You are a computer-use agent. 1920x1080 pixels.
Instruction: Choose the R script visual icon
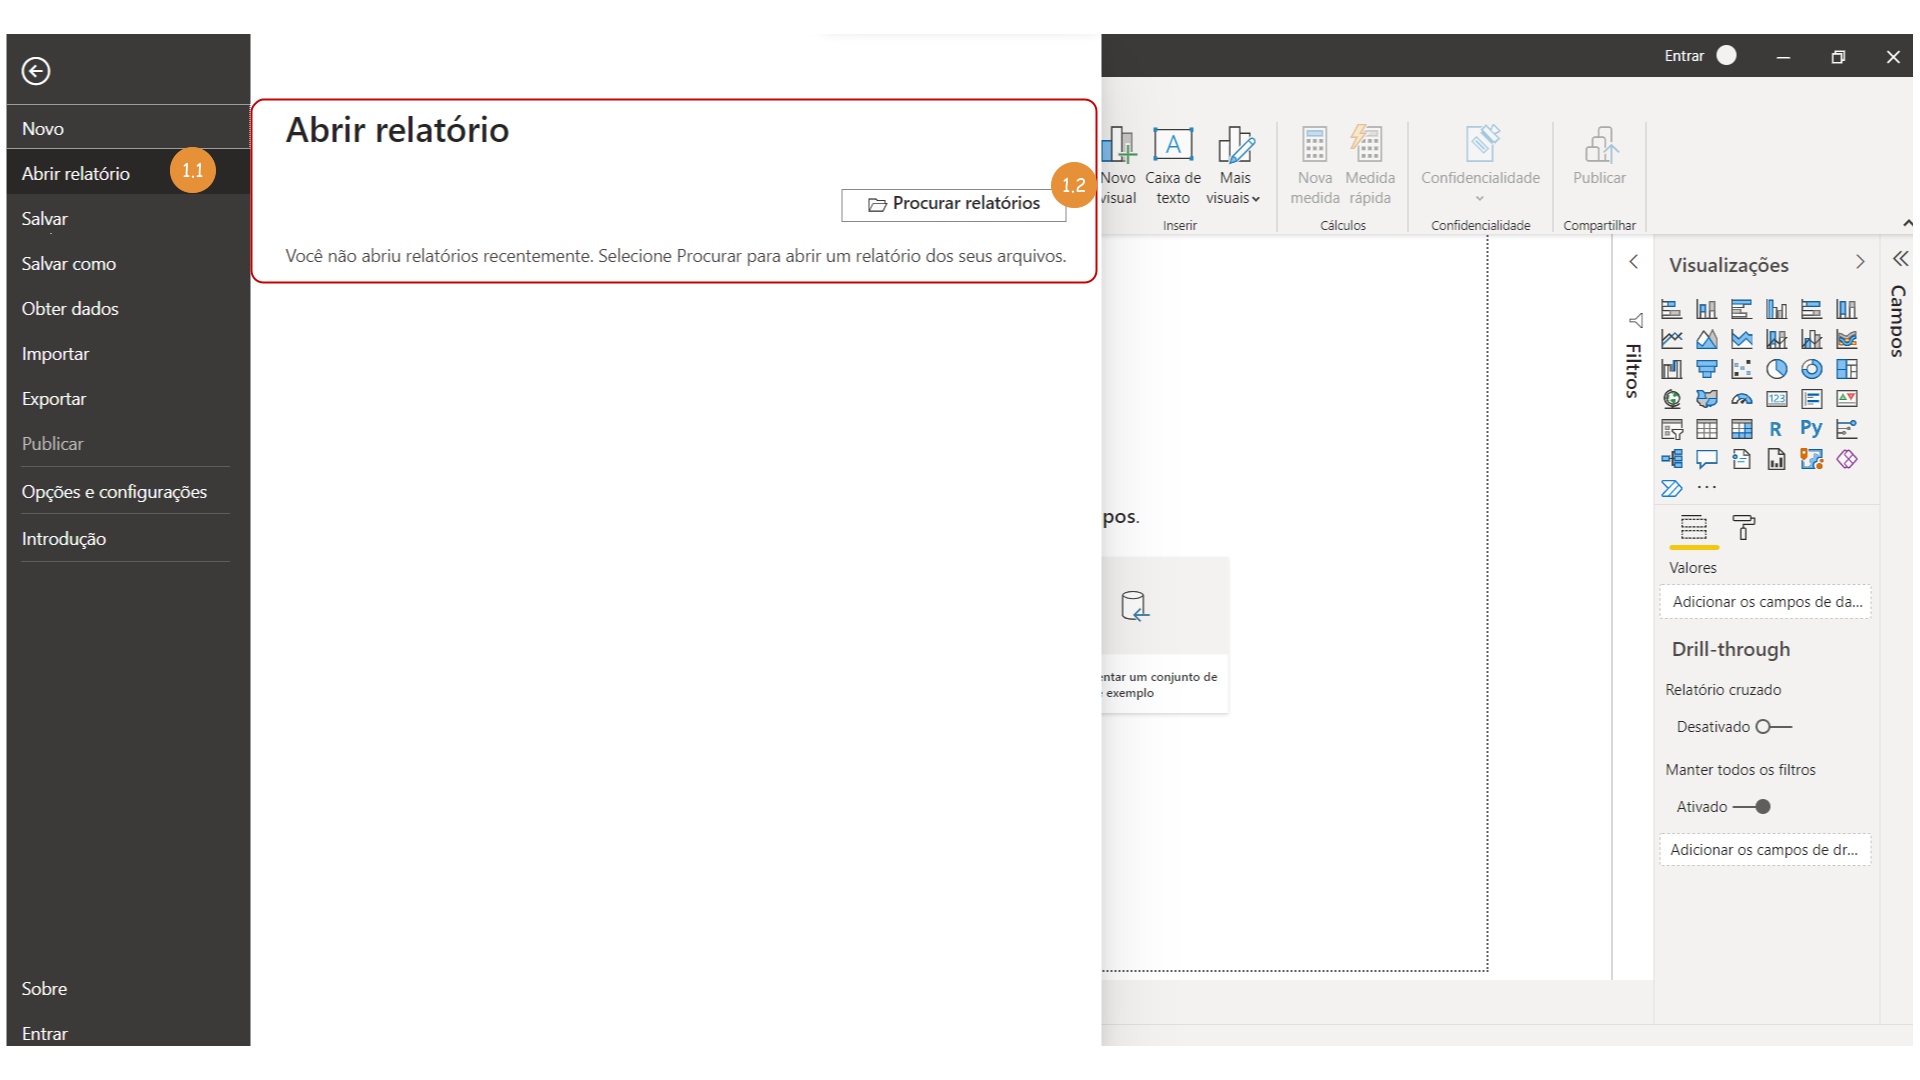coord(1776,429)
